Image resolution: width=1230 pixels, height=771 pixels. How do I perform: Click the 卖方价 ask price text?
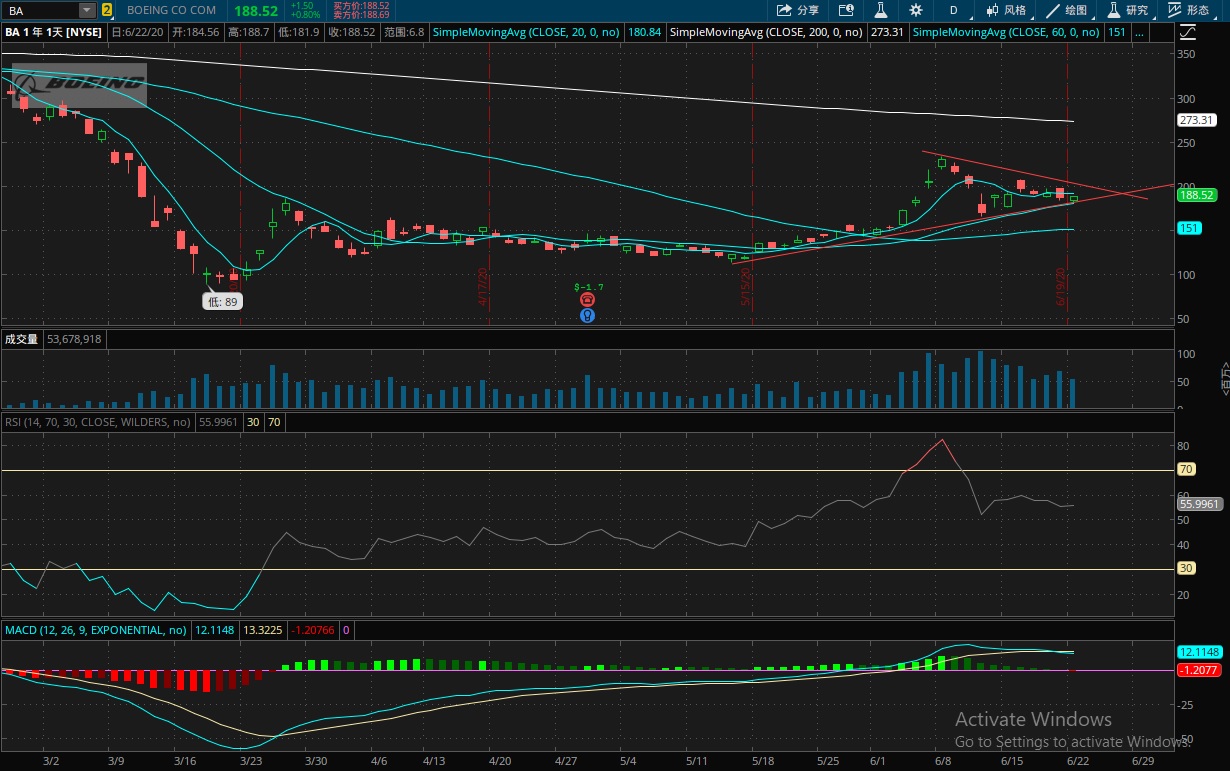pyautogui.click(x=359, y=15)
